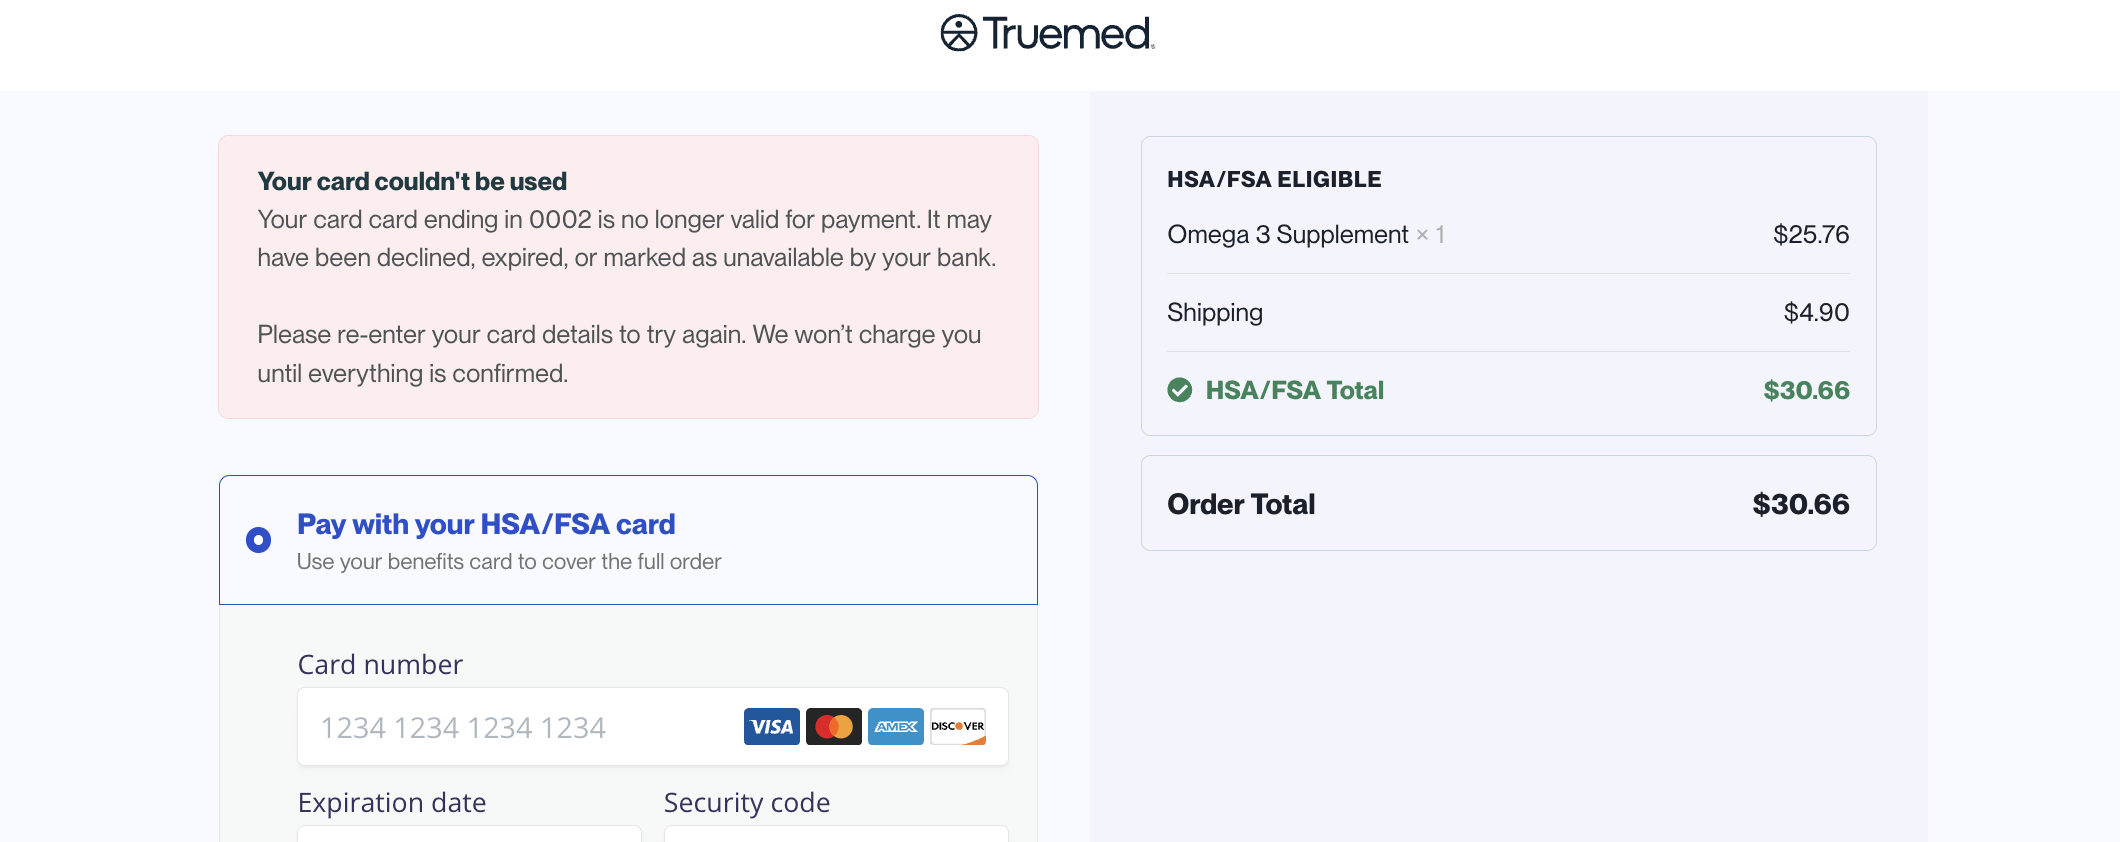Viewport: 2120px width, 842px height.
Task: Click the green HSA/FSA Total label
Action: (x=1294, y=390)
